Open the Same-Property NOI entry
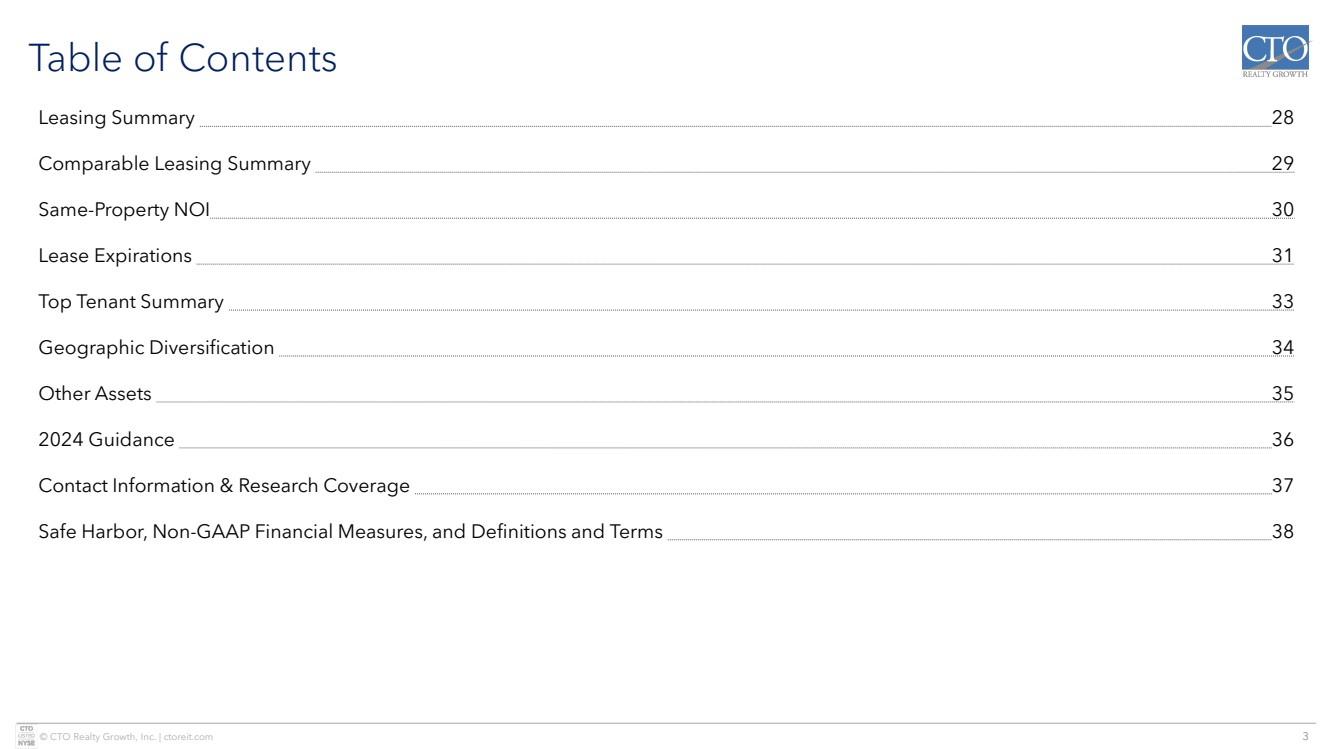 click(x=124, y=210)
